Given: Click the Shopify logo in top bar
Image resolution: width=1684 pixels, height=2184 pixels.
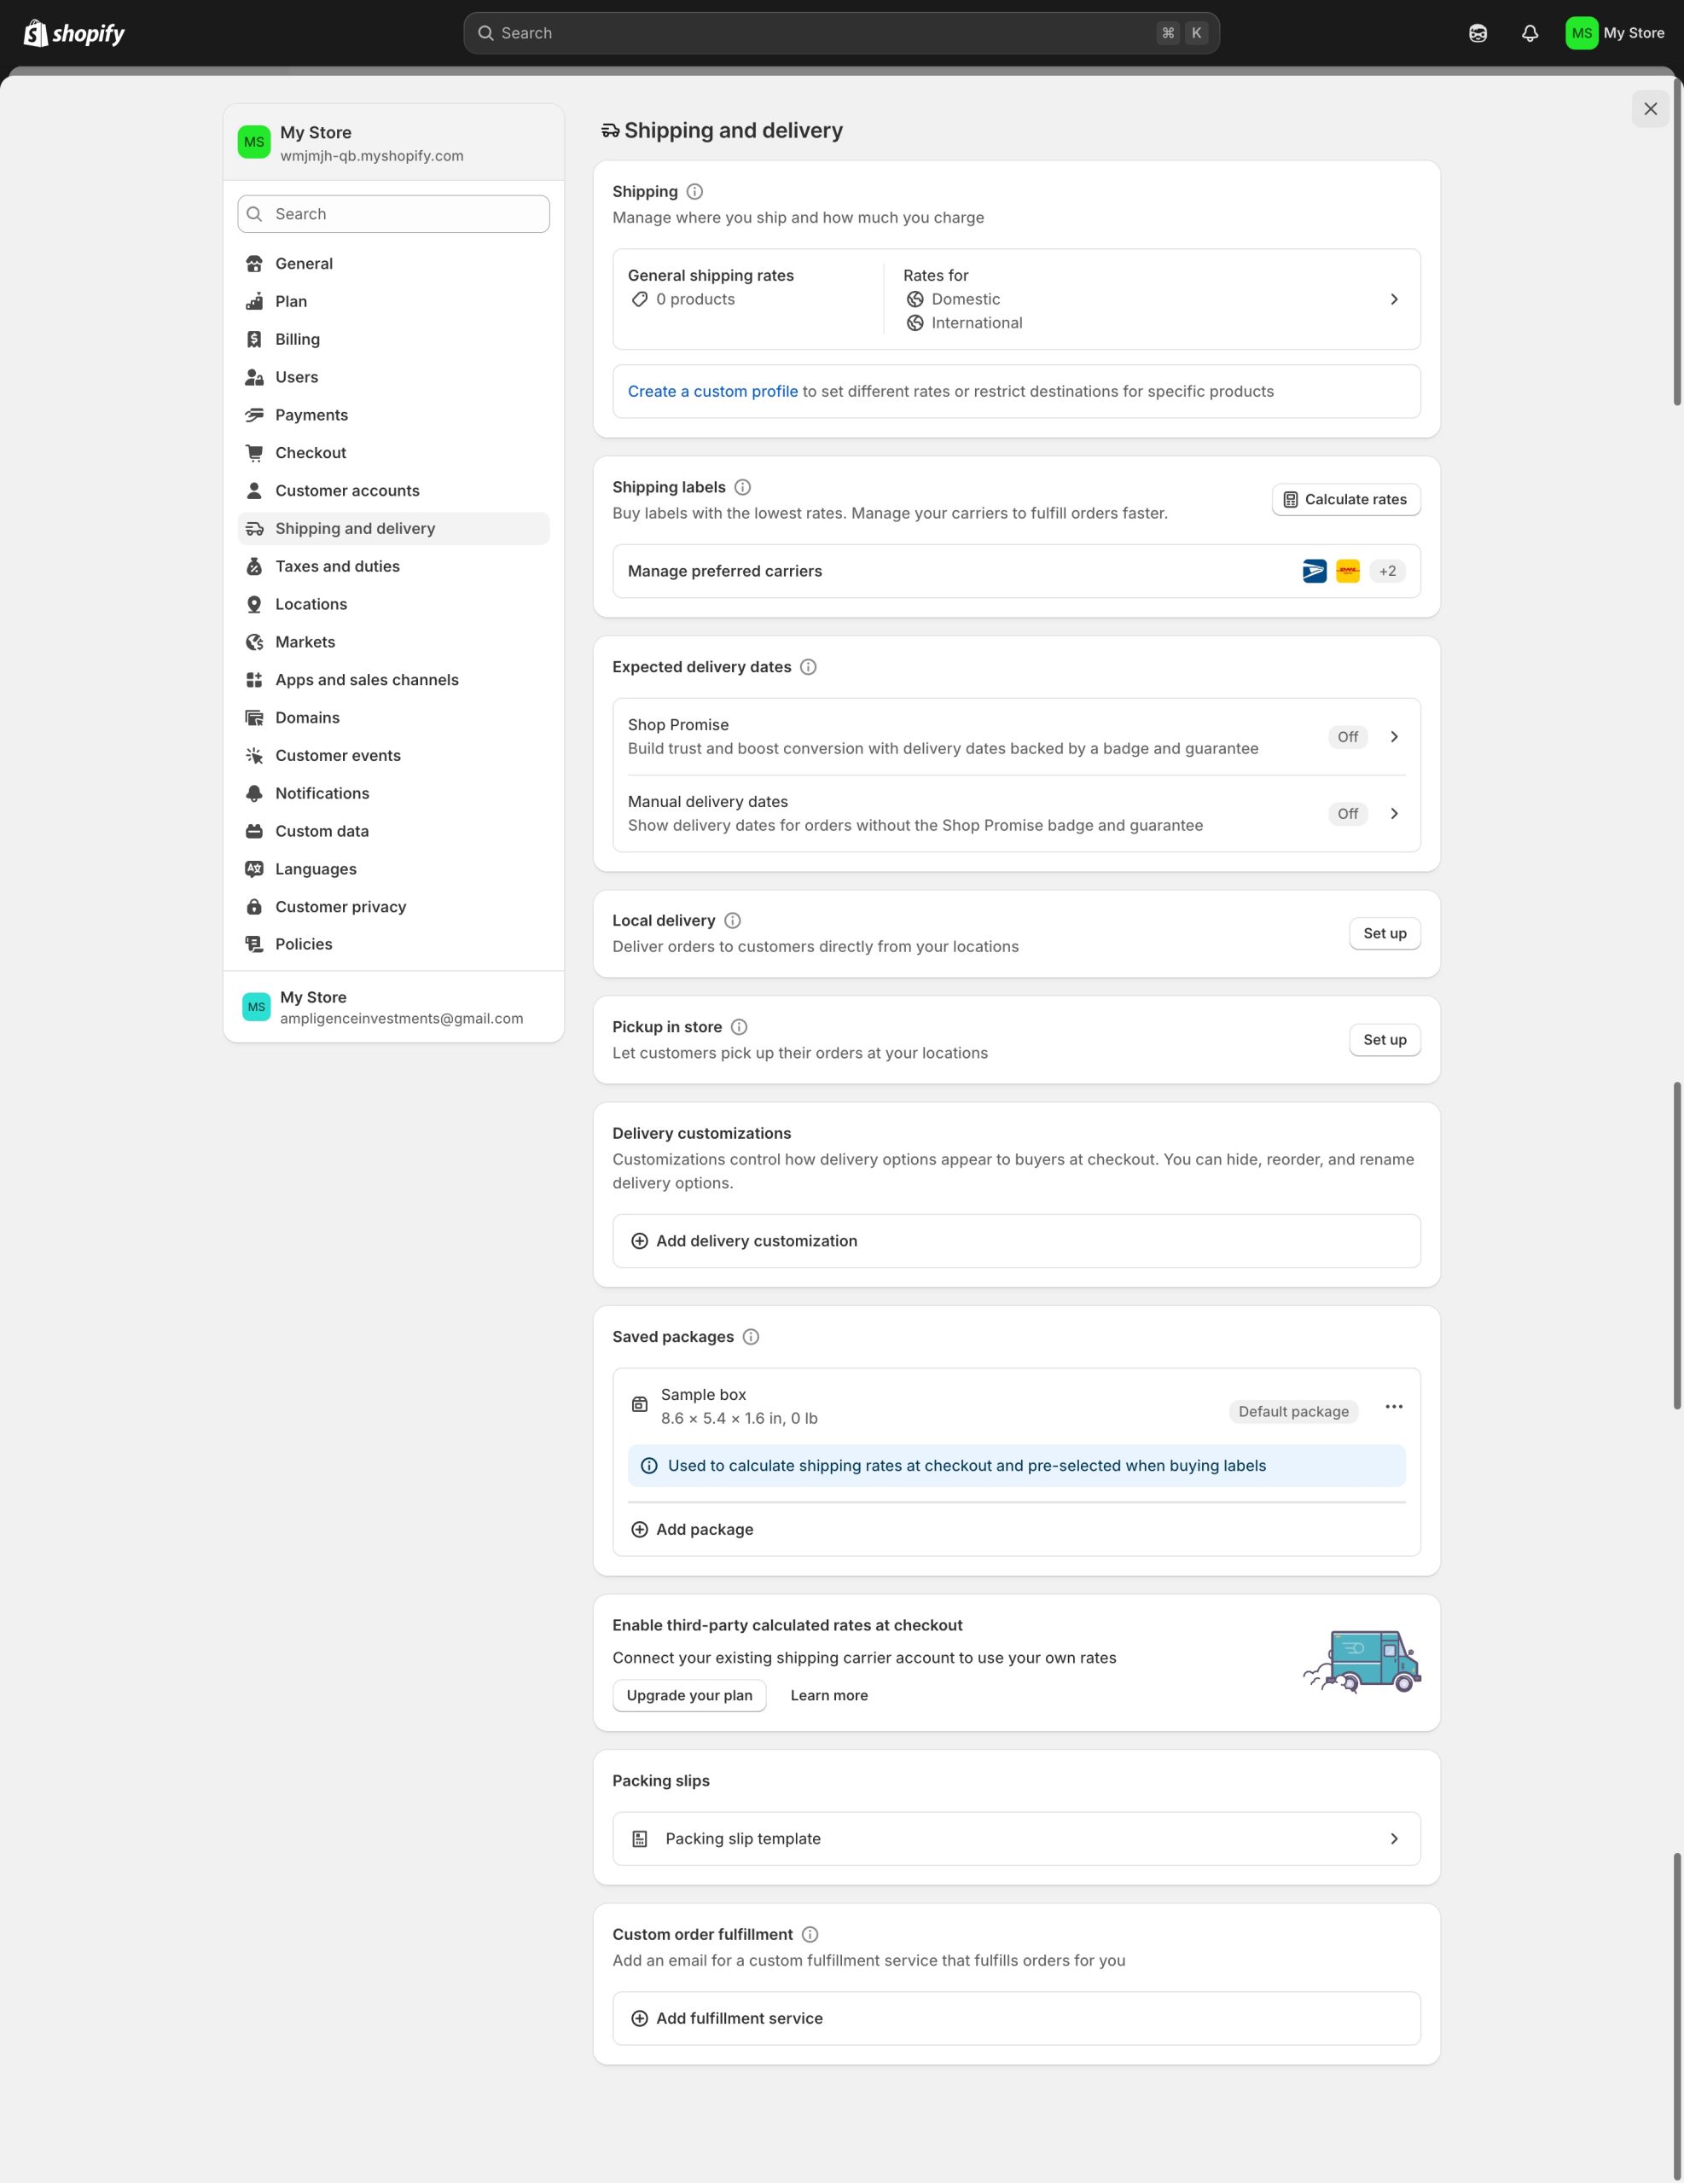Looking at the screenshot, I should (74, 34).
